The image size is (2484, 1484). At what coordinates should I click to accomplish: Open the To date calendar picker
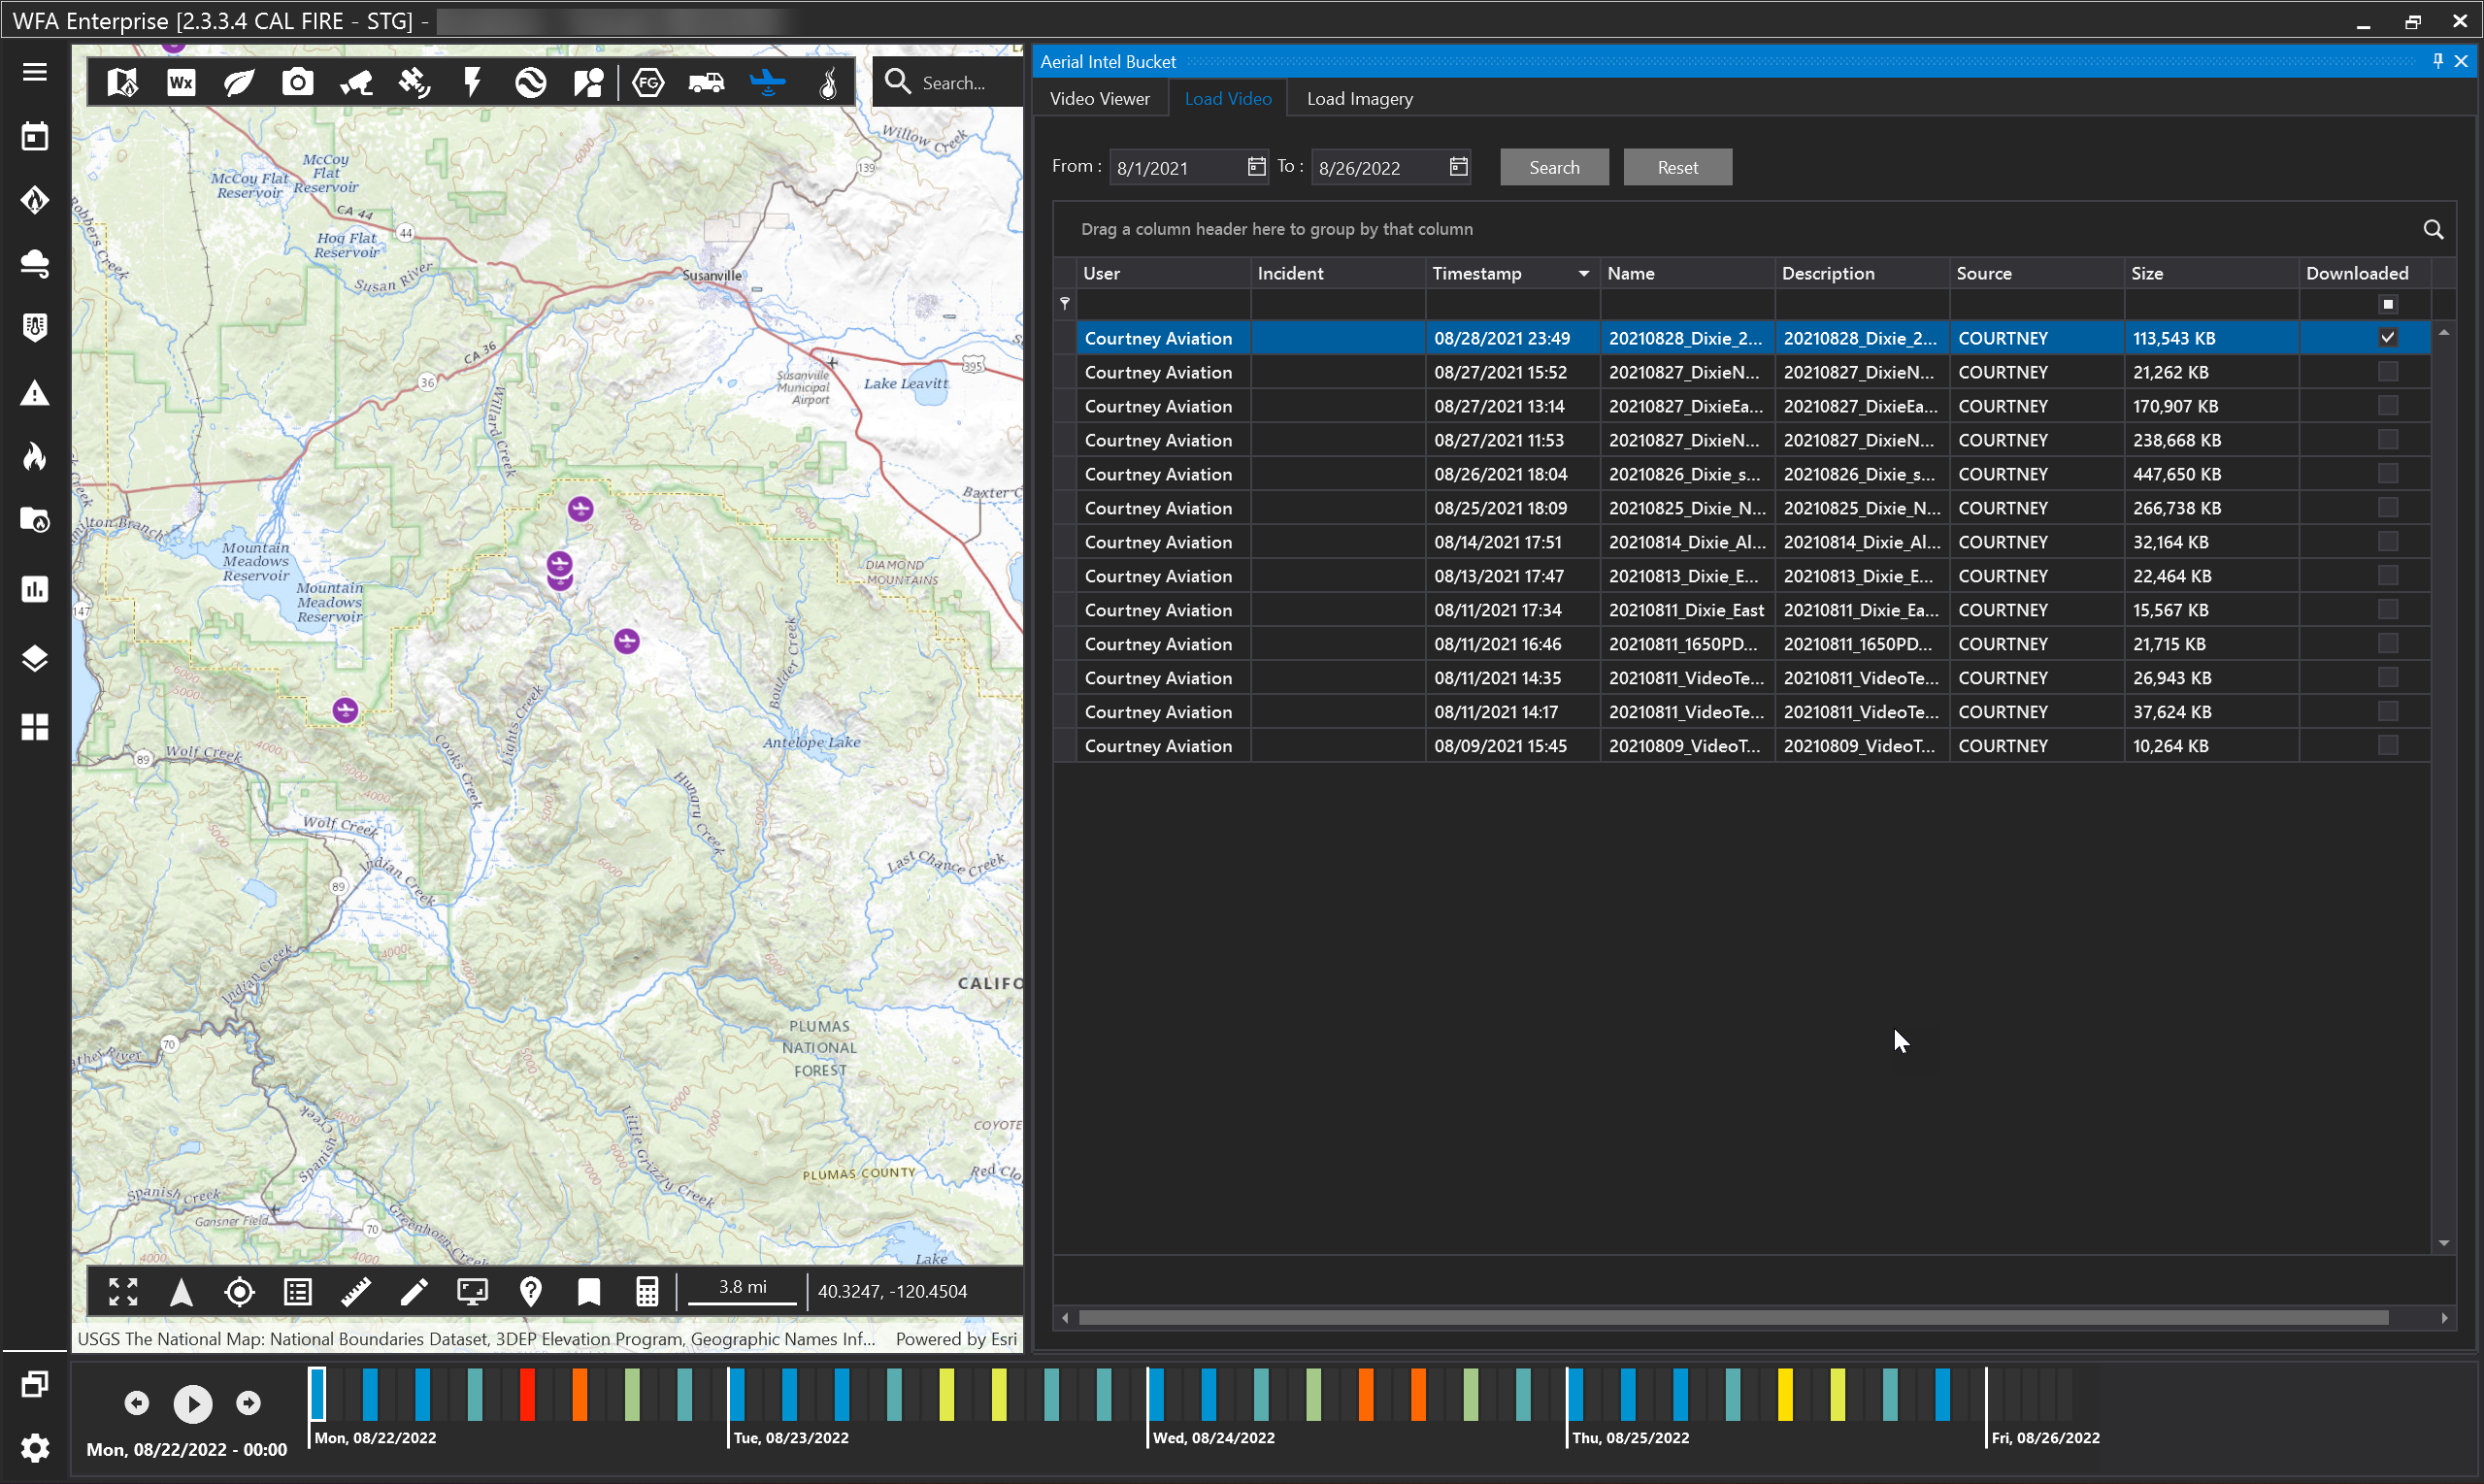pyautogui.click(x=1458, y=166)
